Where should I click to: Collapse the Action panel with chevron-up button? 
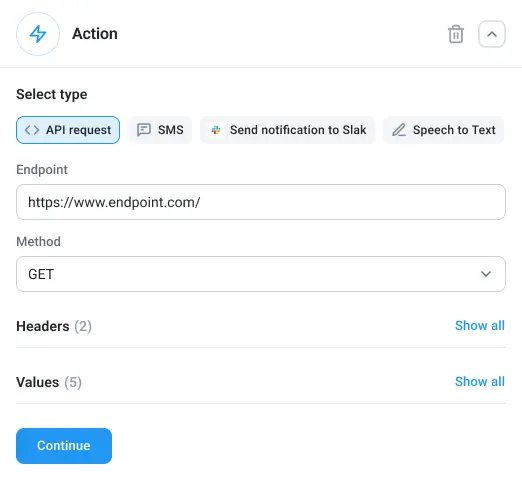point(492,34)
